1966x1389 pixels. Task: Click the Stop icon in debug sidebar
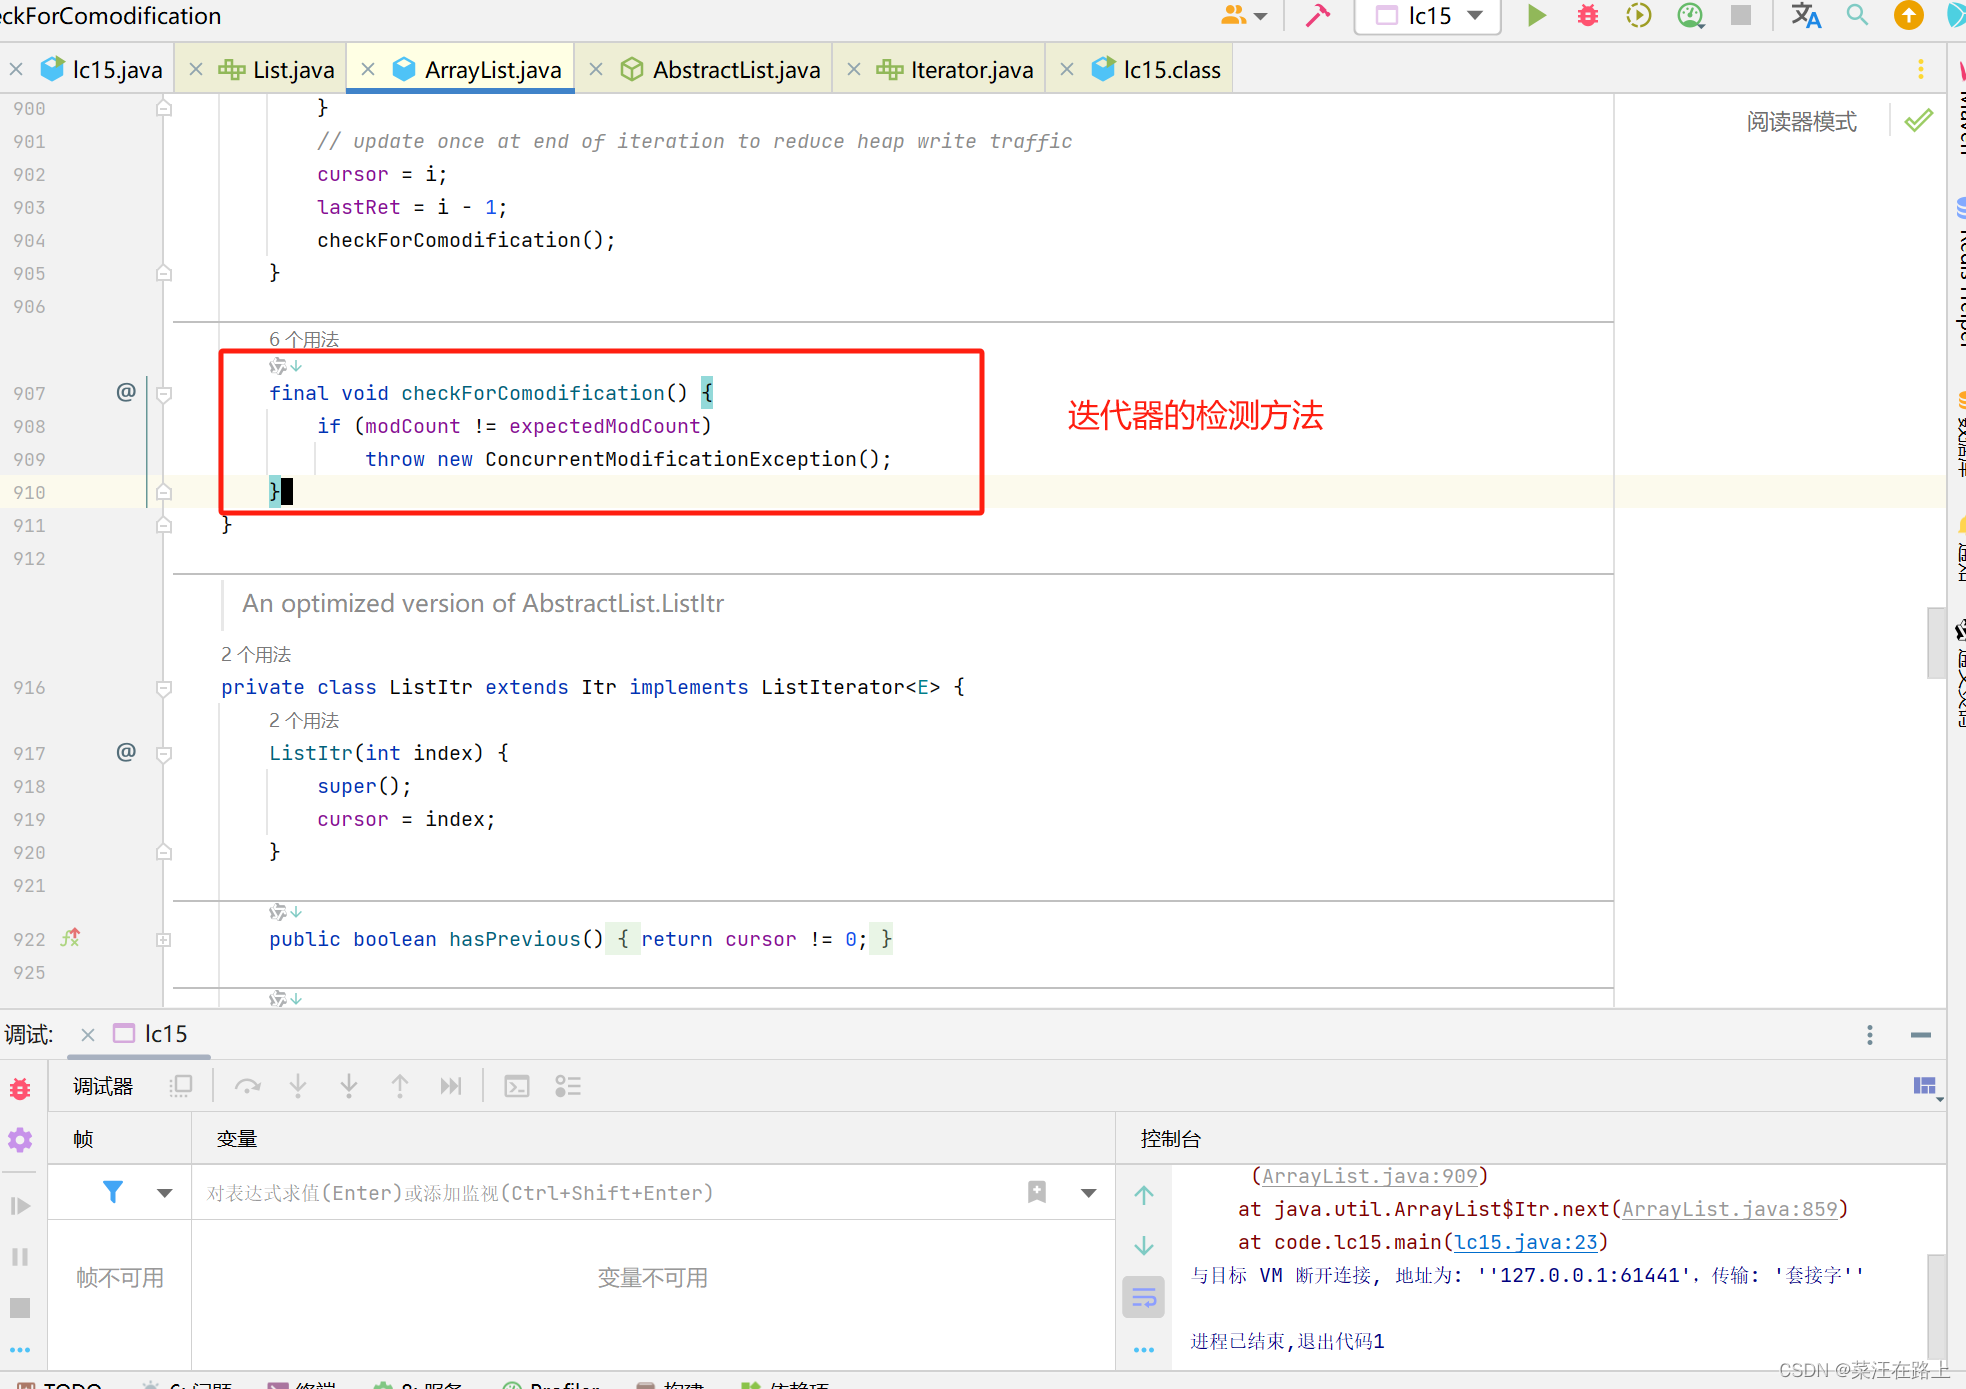[20, 1308]
